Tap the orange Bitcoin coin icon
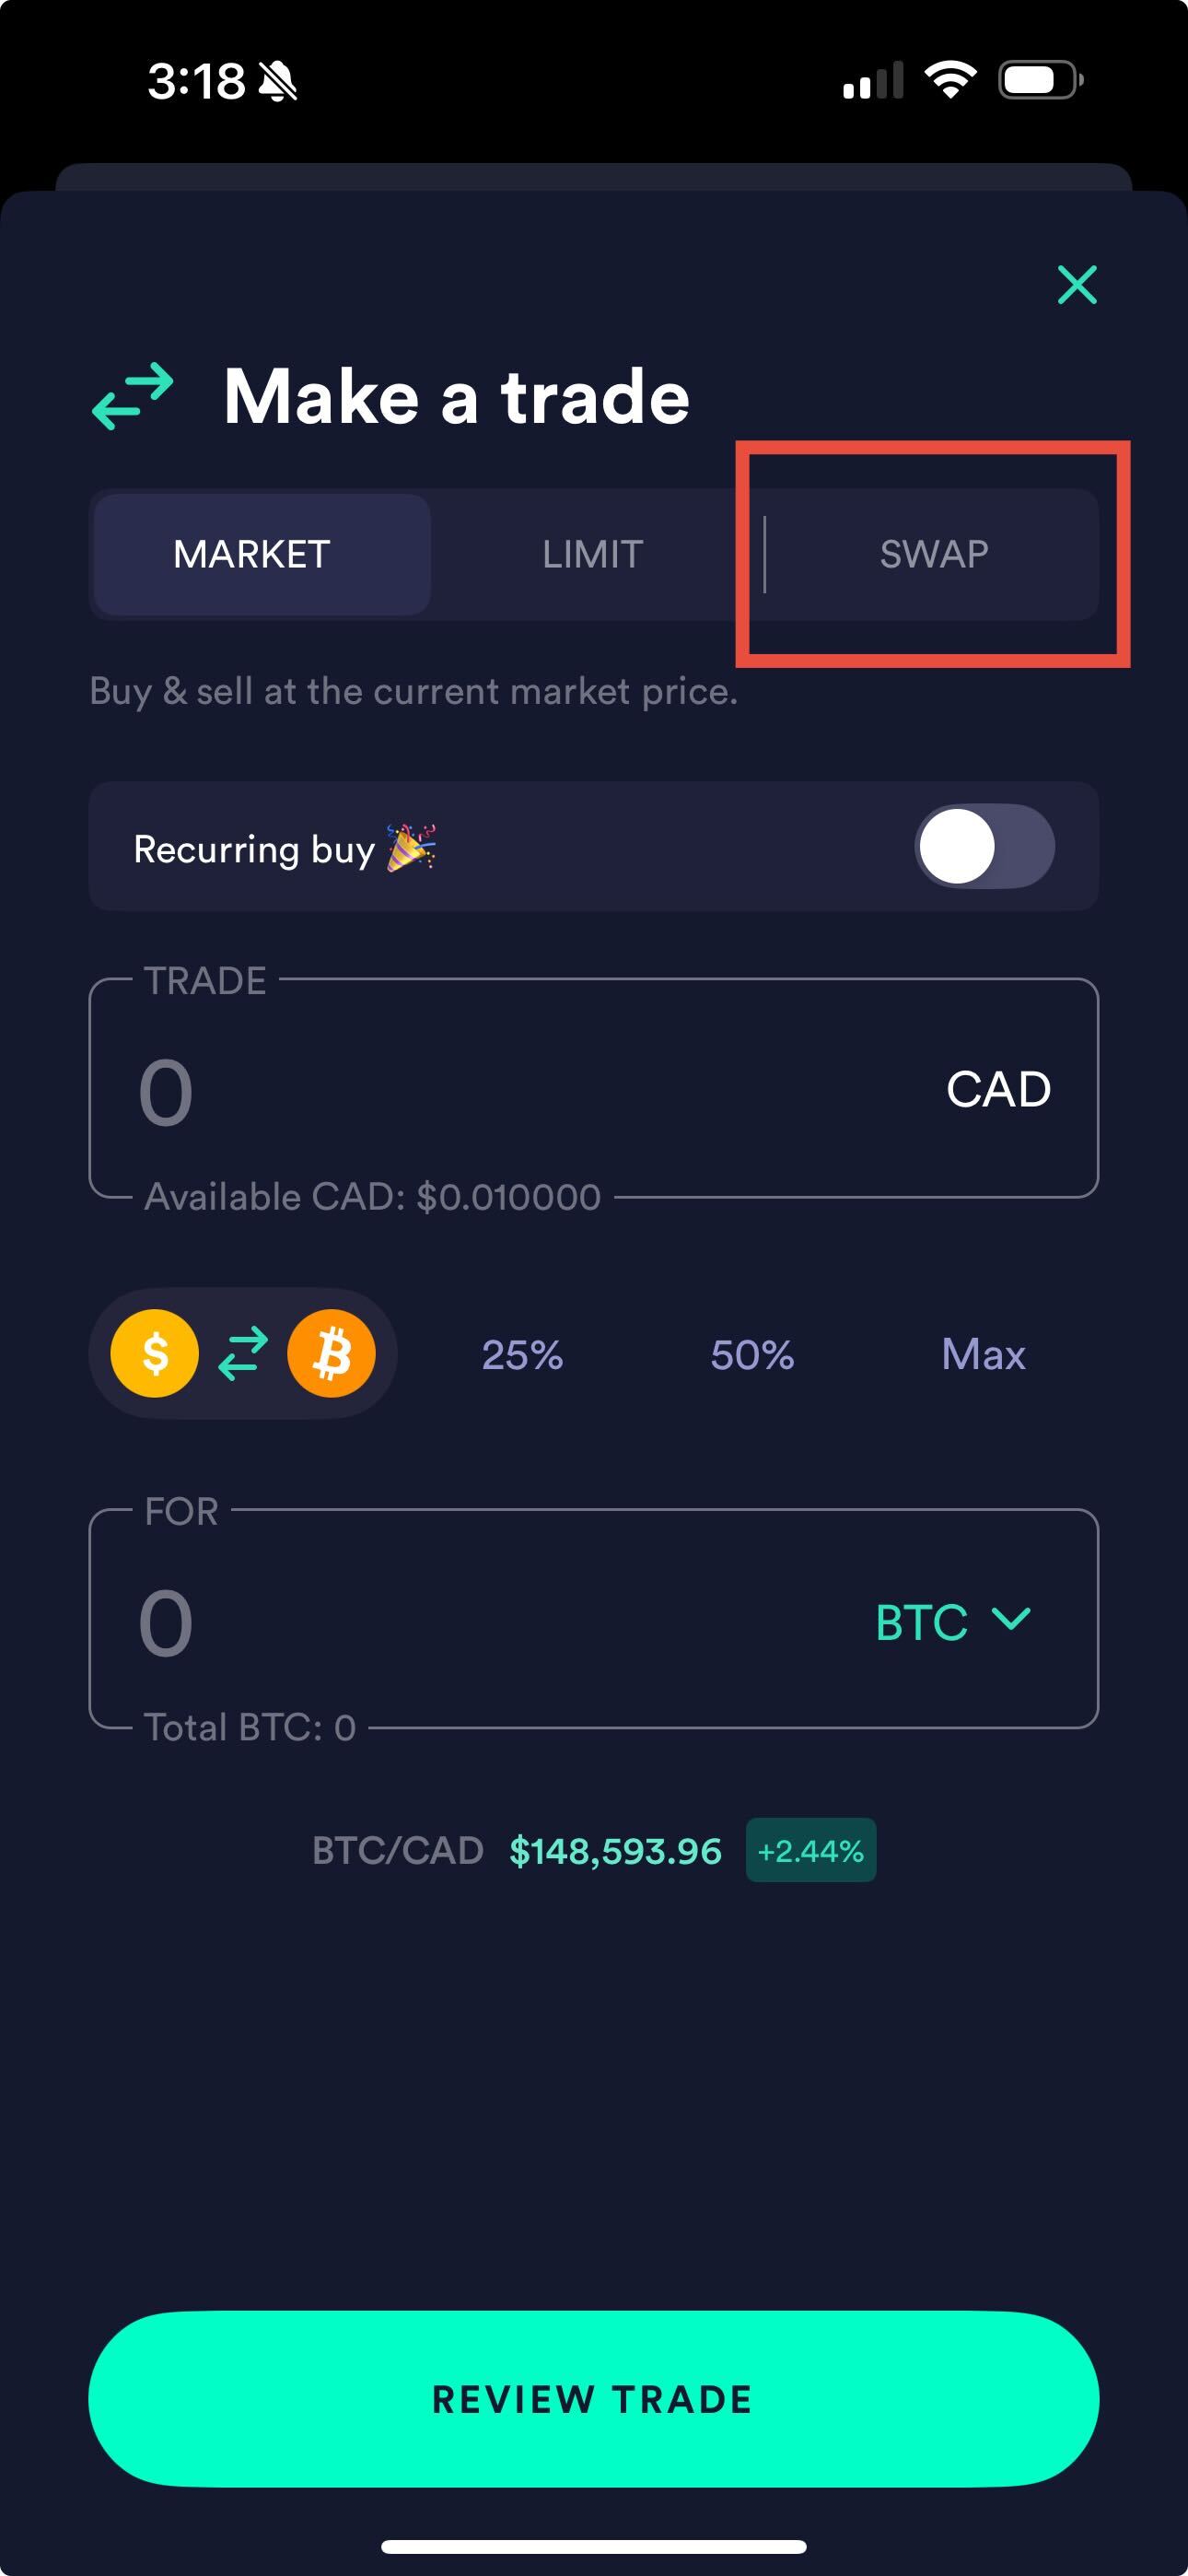Image resolution: width=1188 pixels, height=2576 pixels. [331, 1353]
